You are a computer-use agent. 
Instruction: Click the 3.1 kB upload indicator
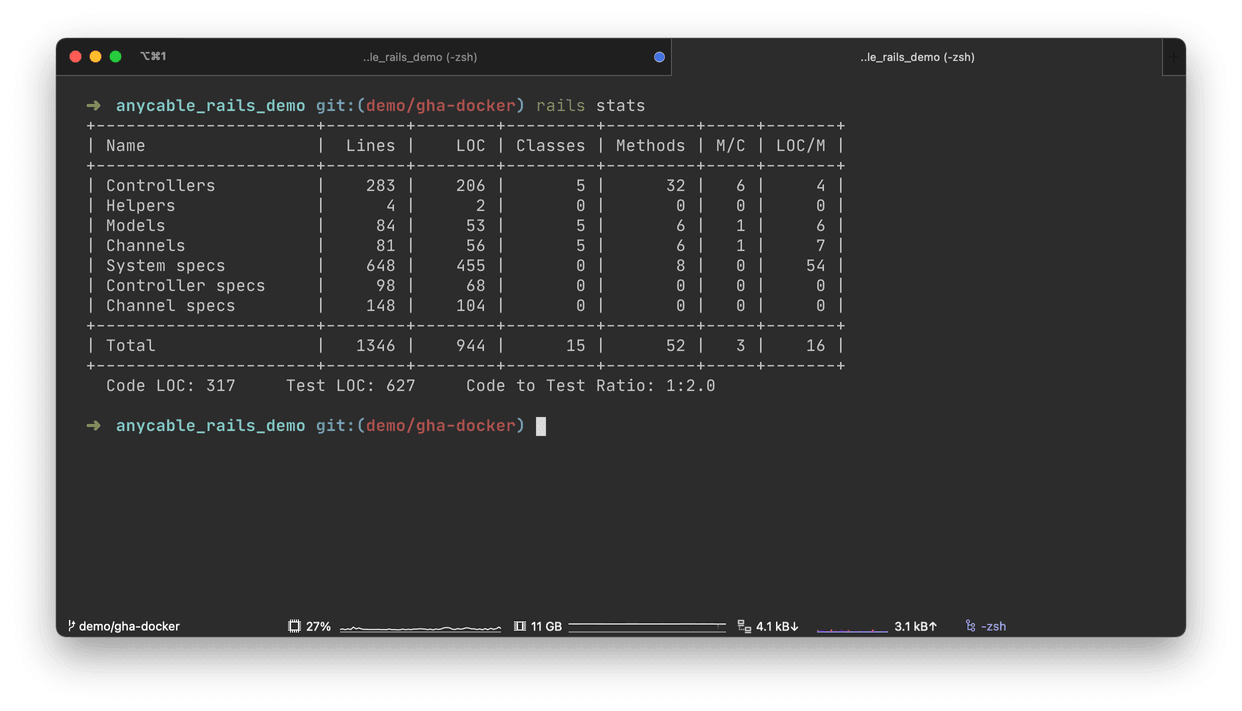915,626
